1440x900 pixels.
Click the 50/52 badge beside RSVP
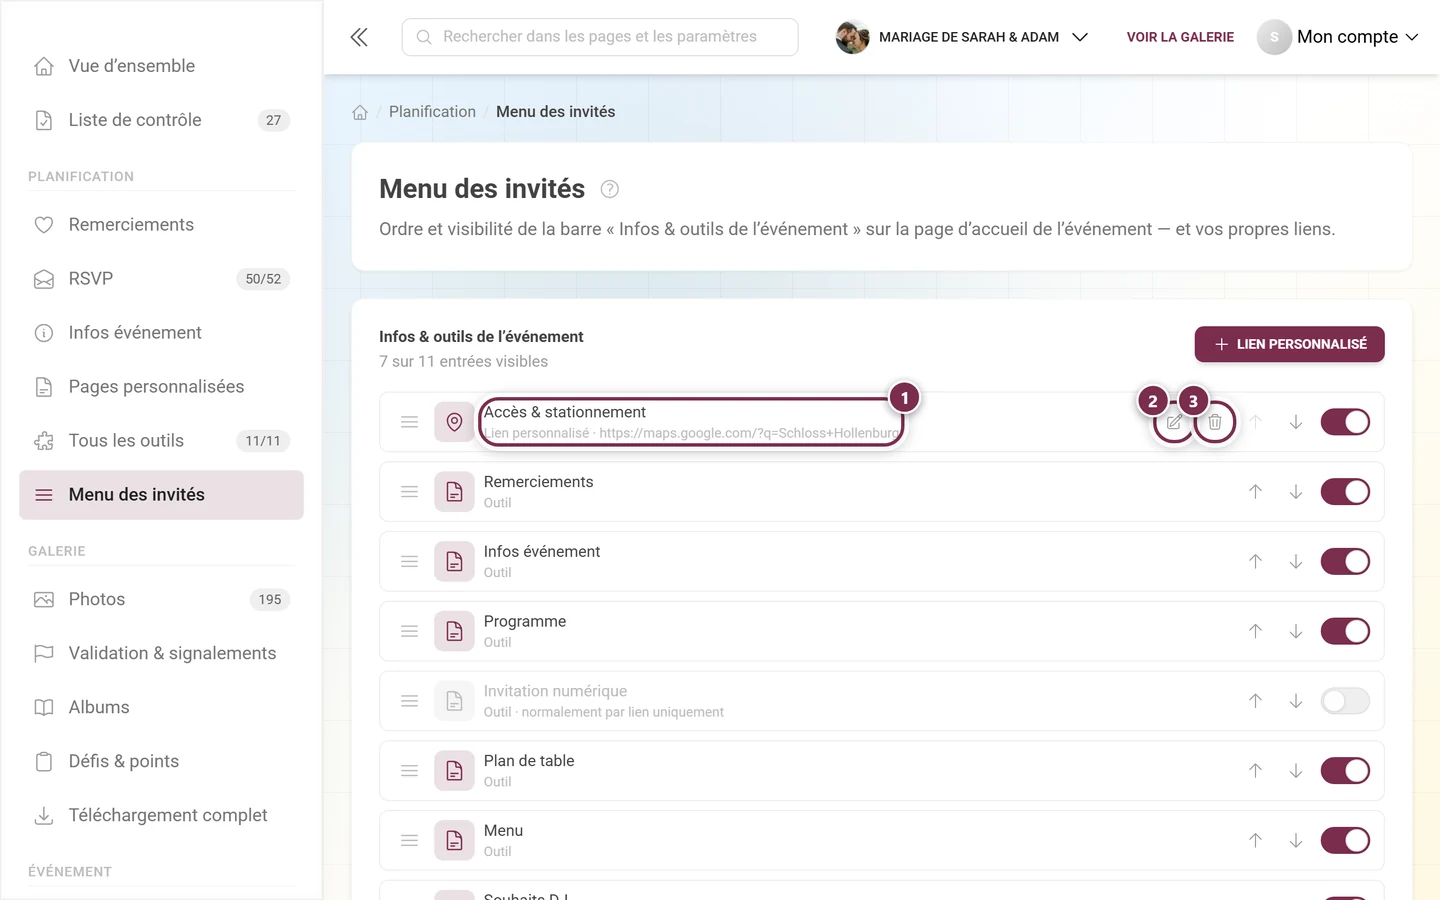[263, 279]
